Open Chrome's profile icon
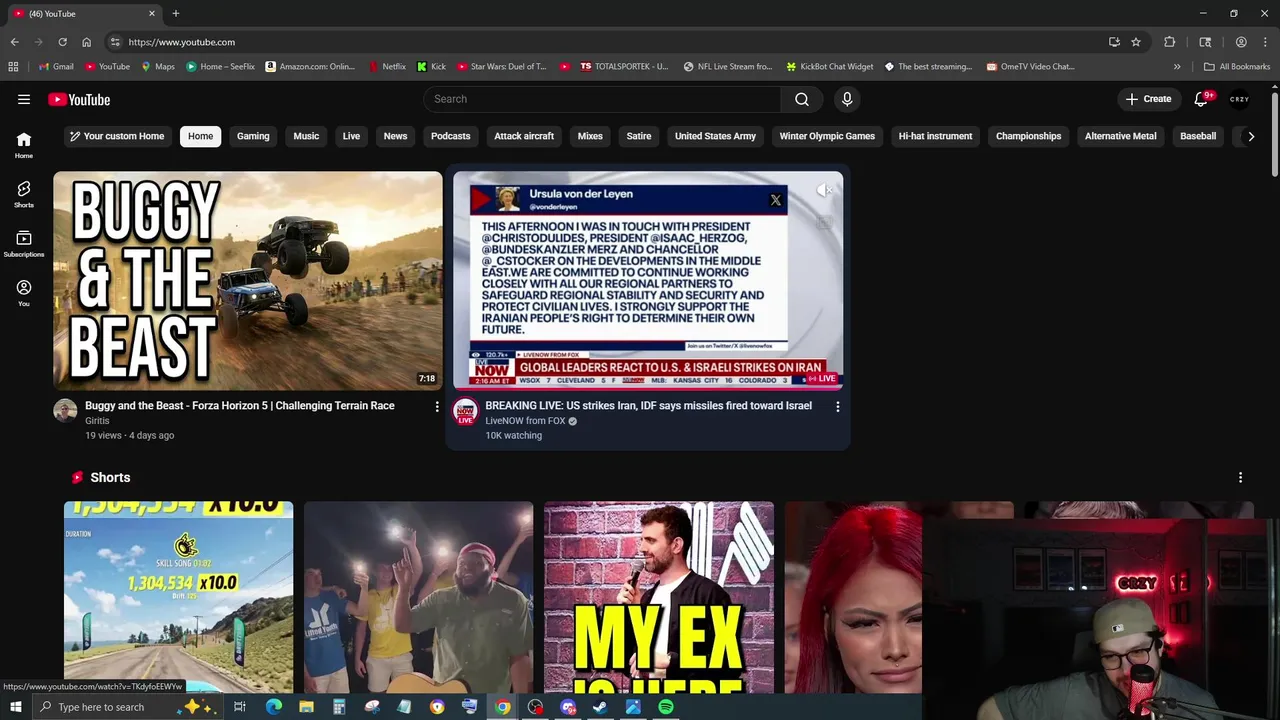The height and width of the screenshot is (720, 1280). (1241, 42)
